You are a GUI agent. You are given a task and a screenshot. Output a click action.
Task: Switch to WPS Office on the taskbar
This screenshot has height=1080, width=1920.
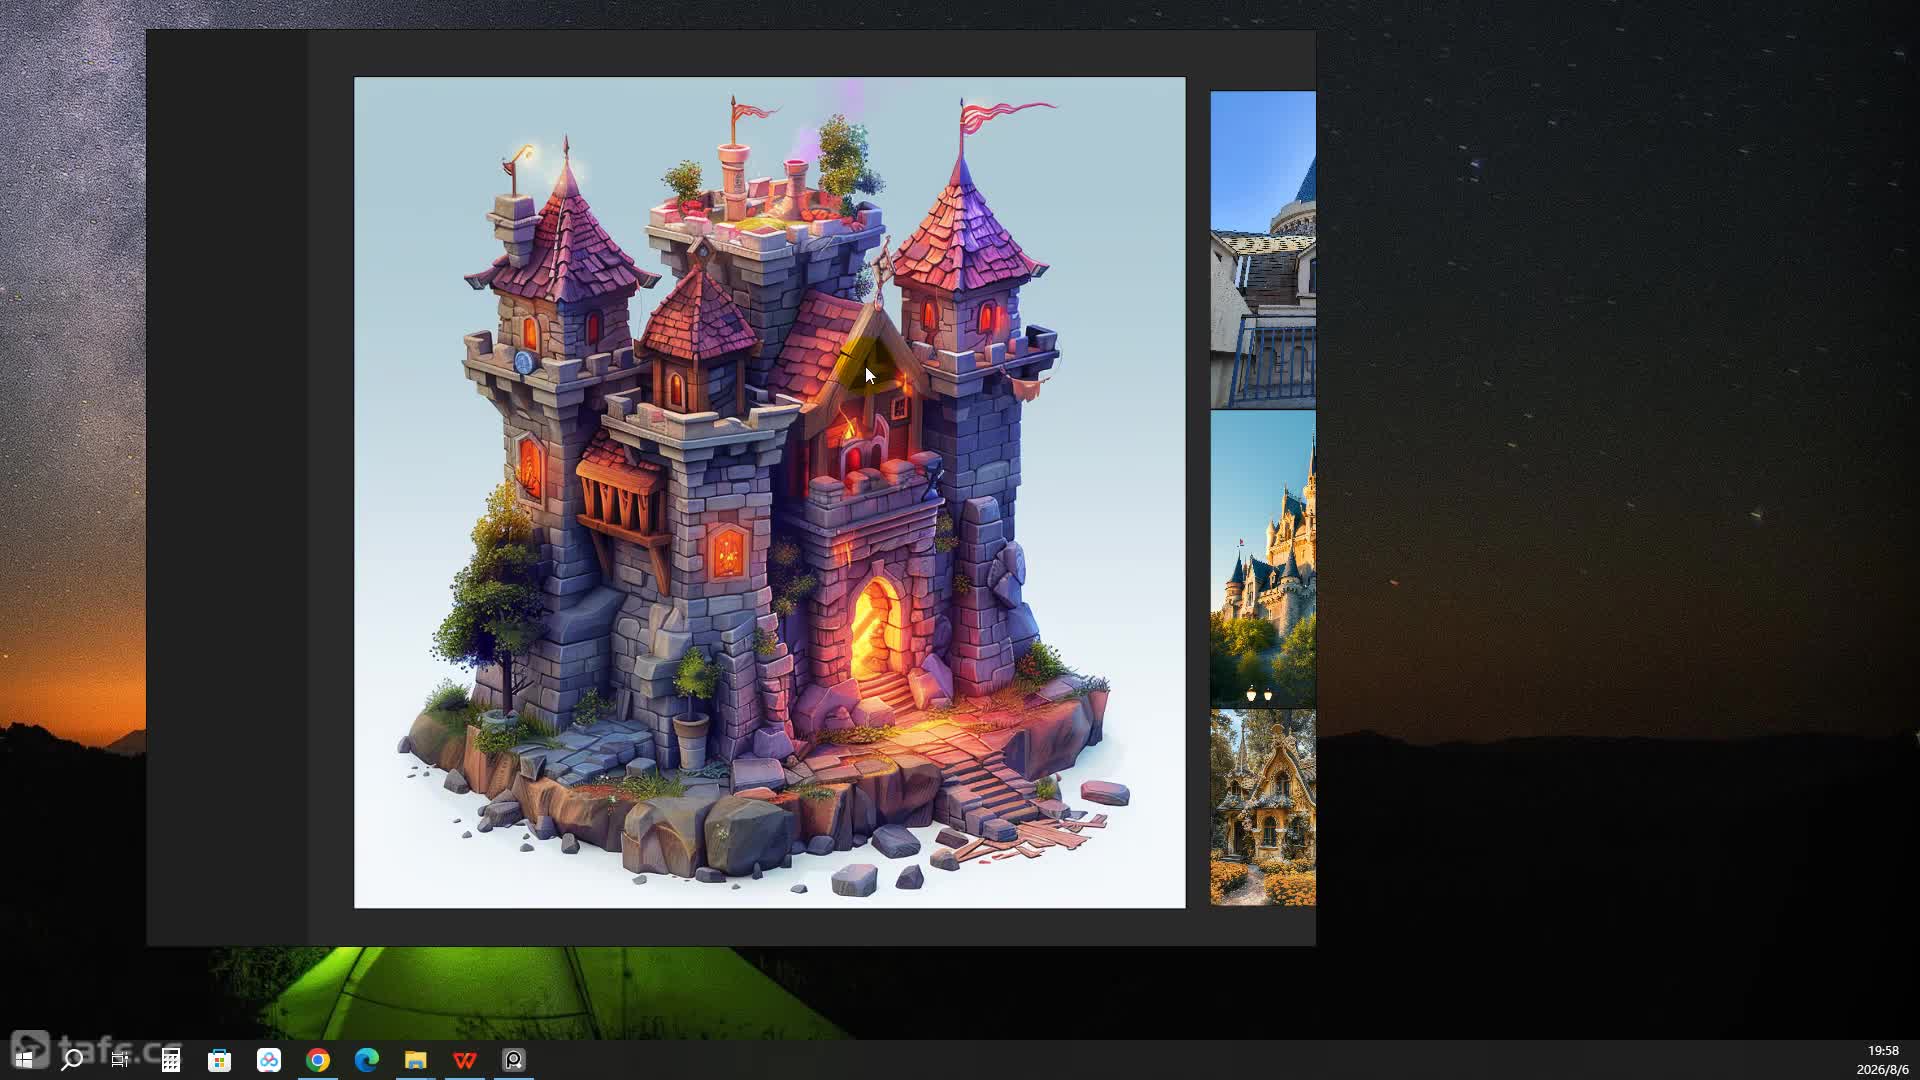[x=465, y=1059]
